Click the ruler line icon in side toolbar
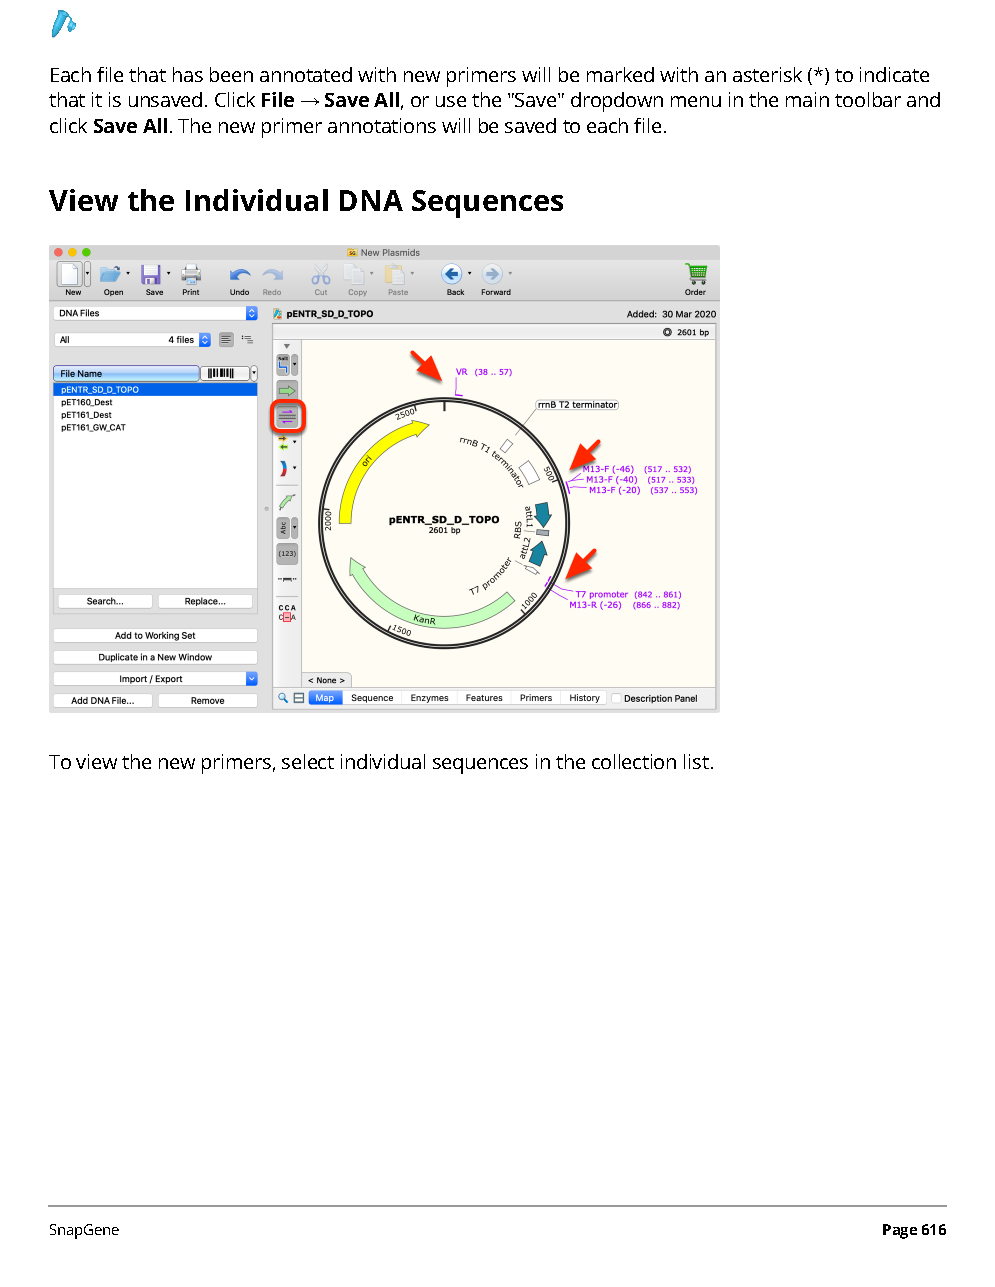 tap(287, 579)
